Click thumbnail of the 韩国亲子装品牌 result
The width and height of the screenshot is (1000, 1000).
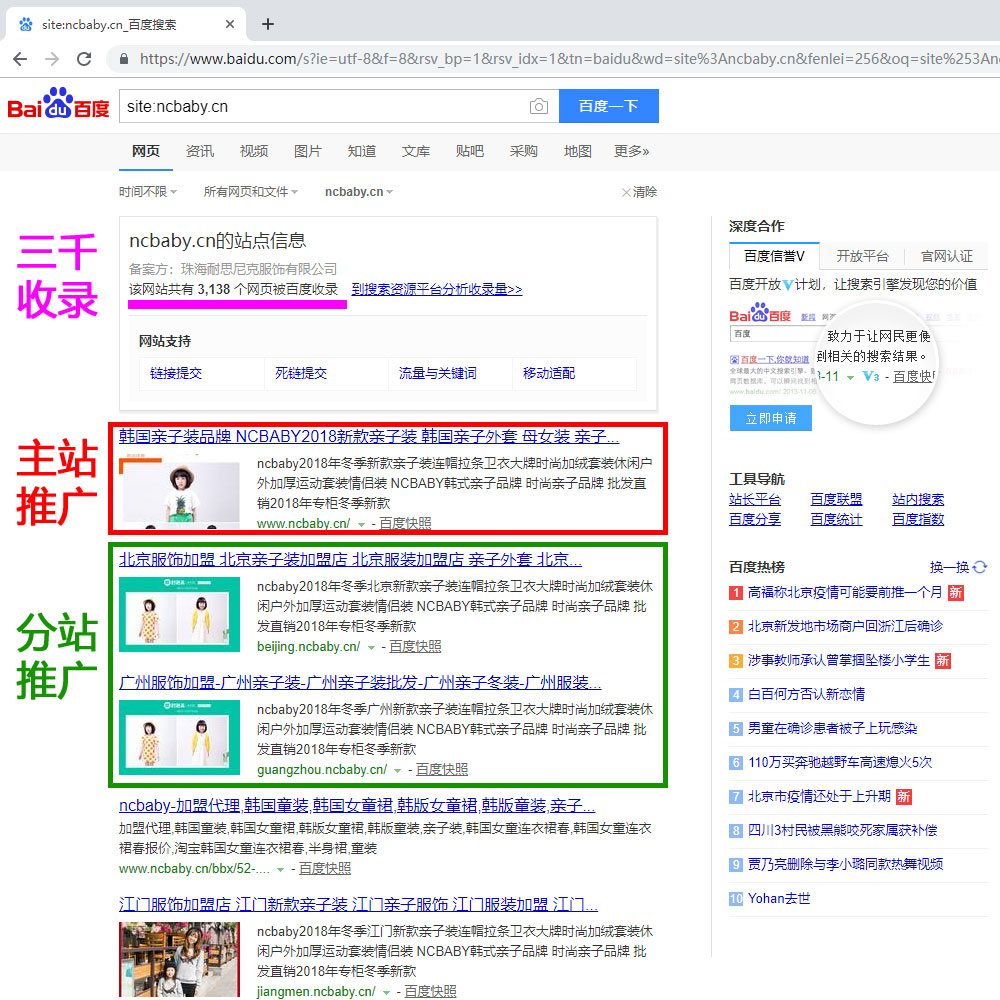(179, 492)
